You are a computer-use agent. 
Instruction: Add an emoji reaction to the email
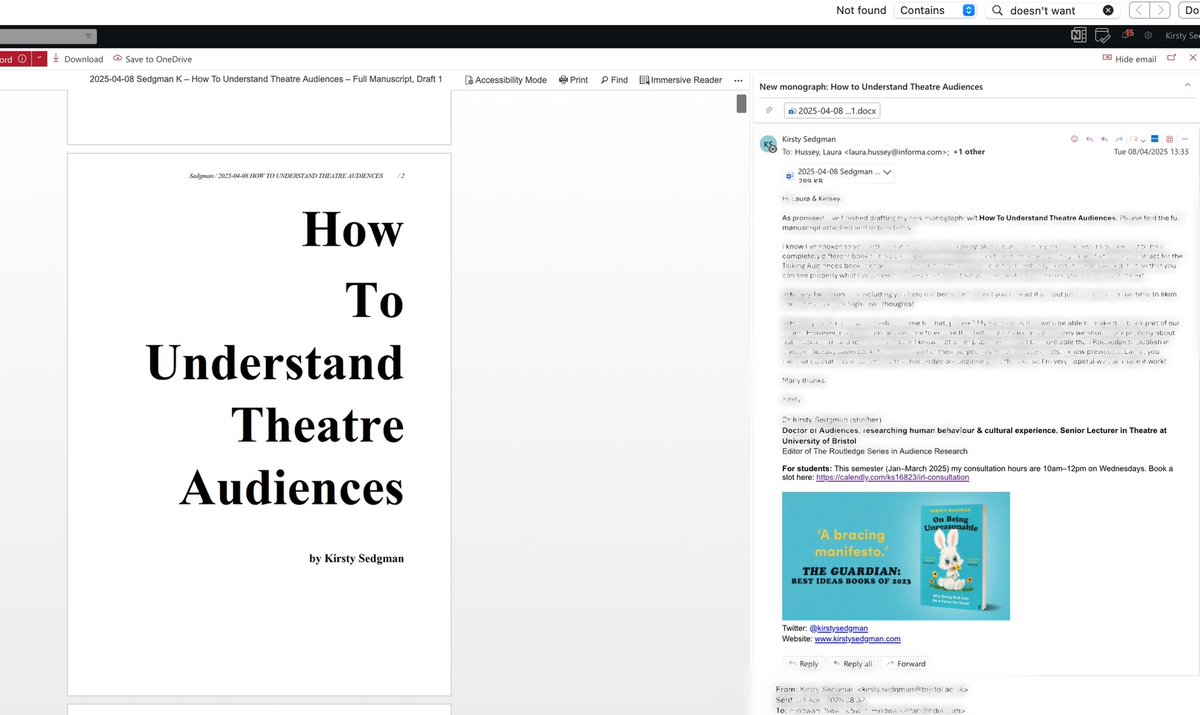1075,139
